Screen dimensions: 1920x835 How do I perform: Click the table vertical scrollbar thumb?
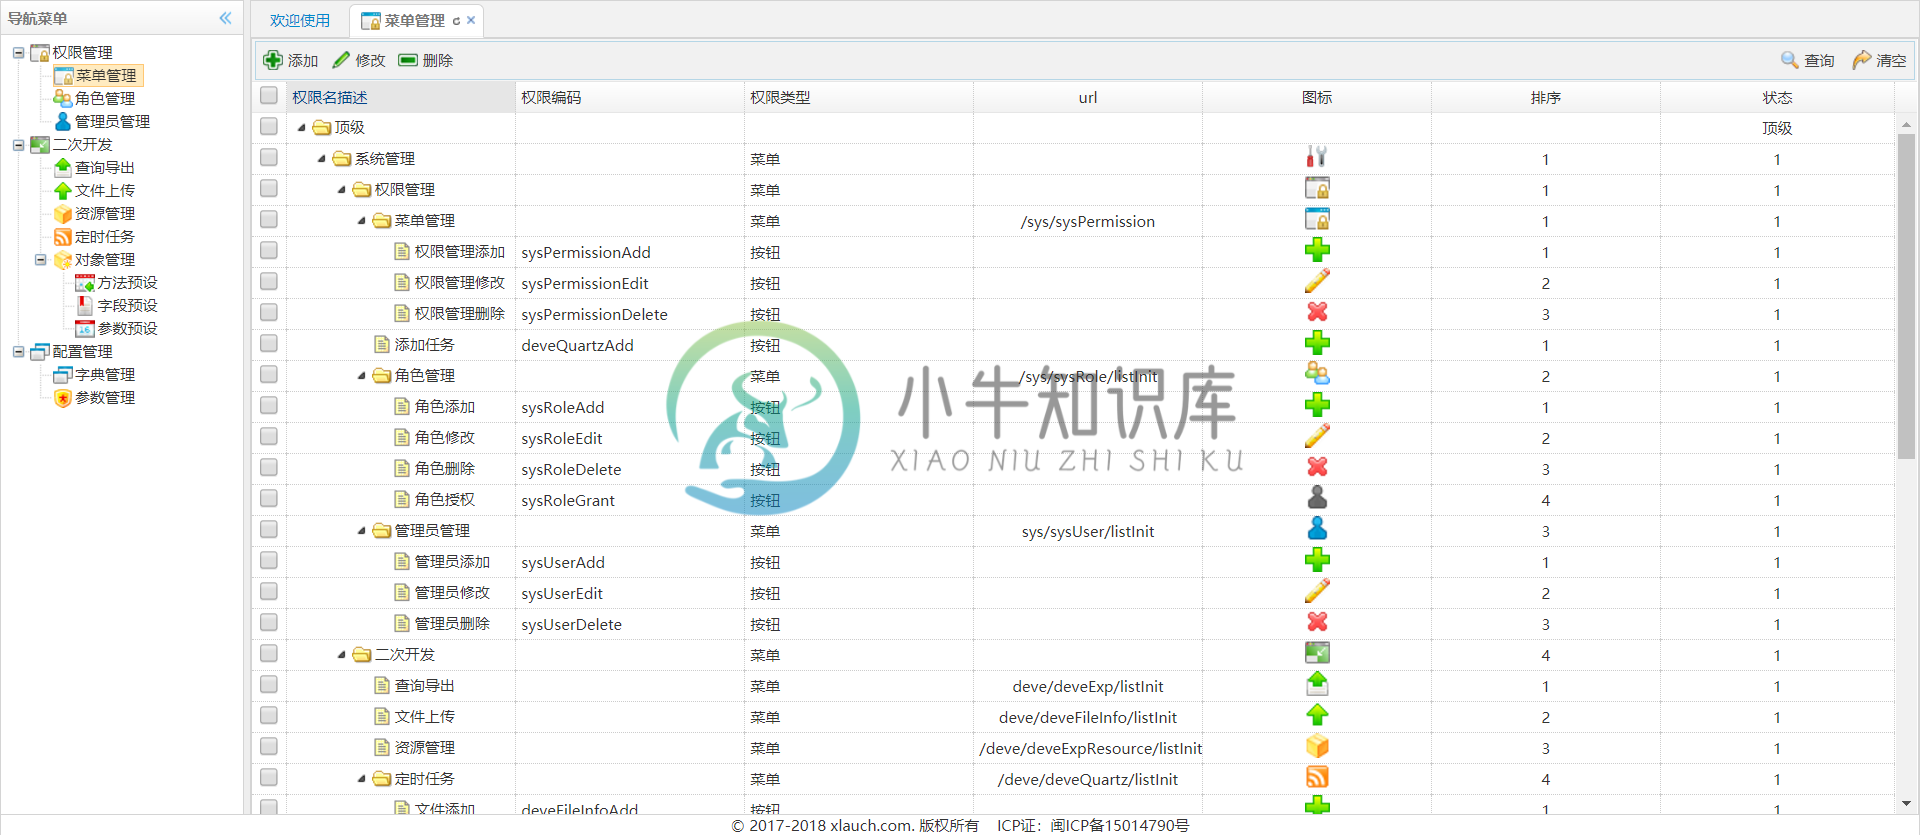pos(1906,296)
